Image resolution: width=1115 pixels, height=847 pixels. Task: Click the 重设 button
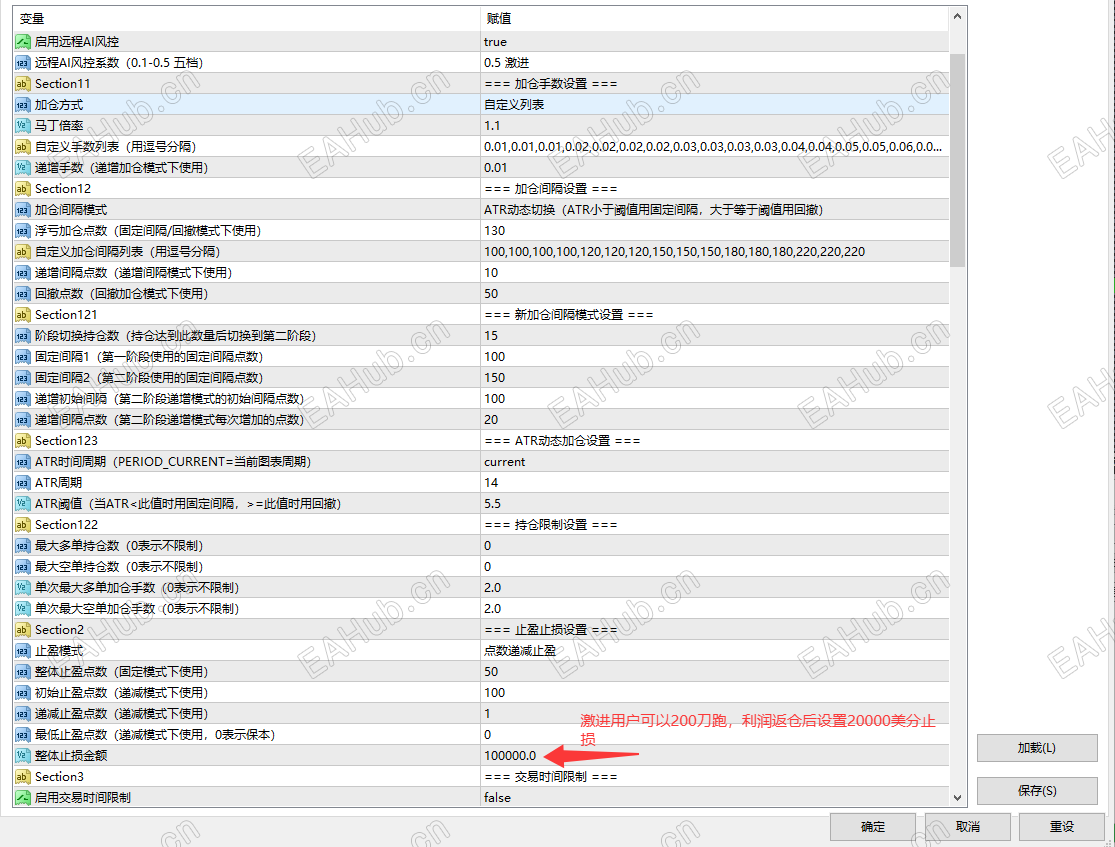click(1062, 826)
